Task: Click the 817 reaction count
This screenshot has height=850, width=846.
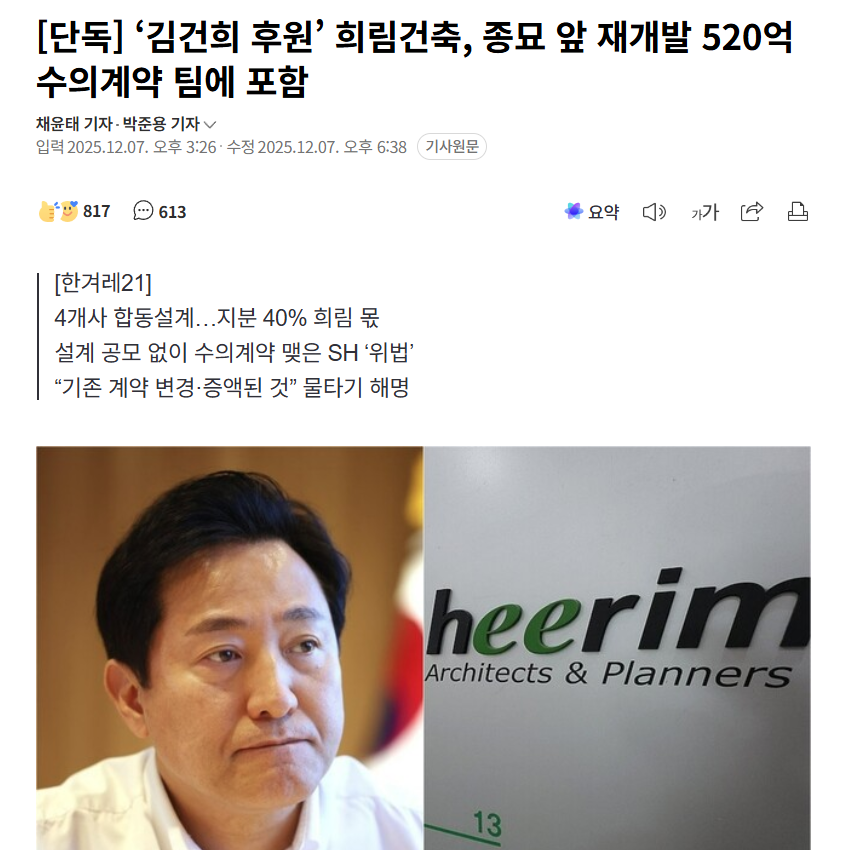Action: coord(96,211)
